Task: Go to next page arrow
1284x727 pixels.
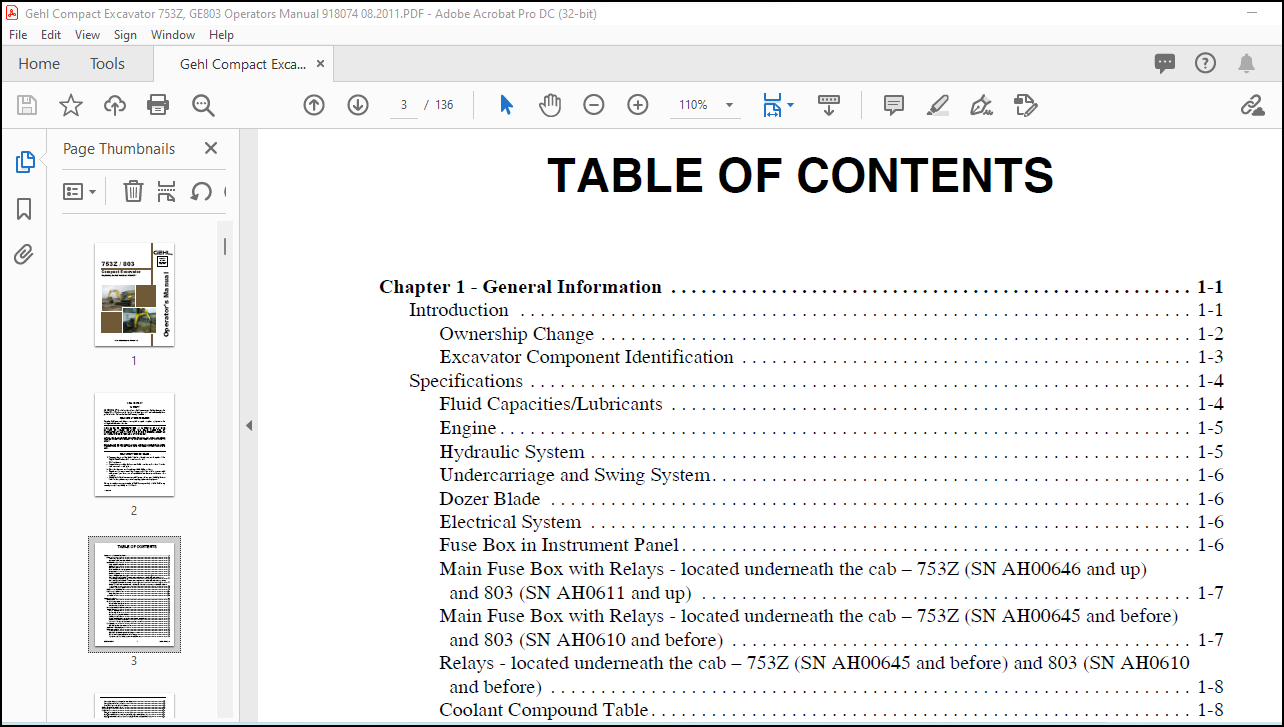Action: tap(358, 105)
